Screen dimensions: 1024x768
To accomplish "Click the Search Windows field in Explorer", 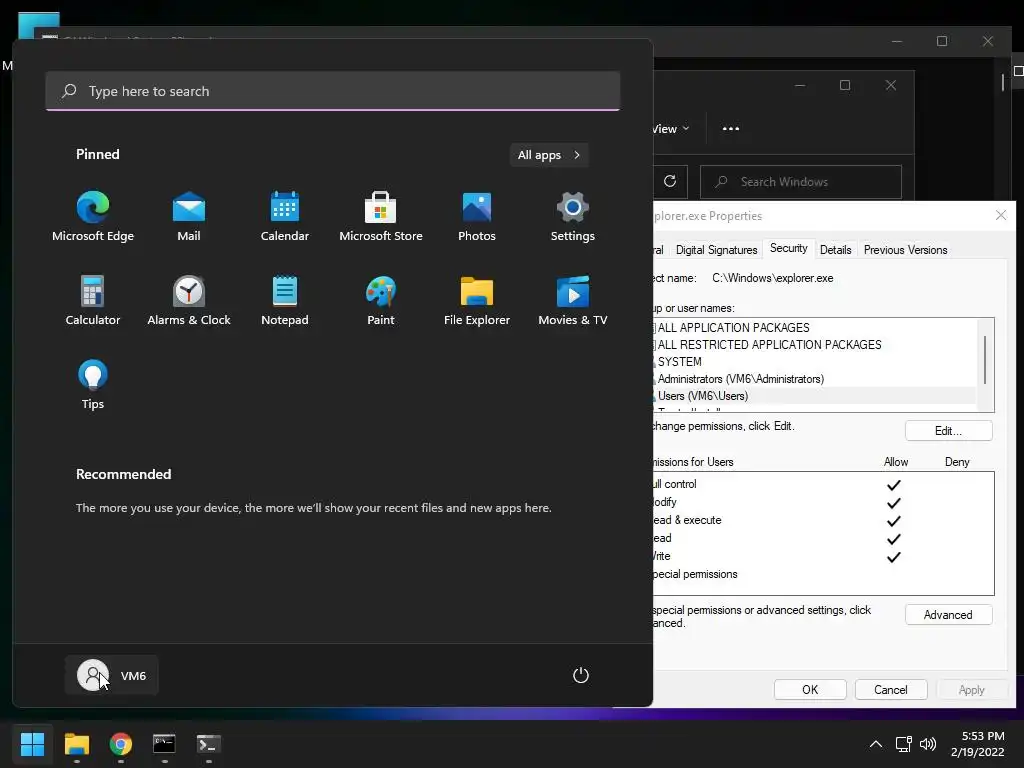I will coord(801,182).
